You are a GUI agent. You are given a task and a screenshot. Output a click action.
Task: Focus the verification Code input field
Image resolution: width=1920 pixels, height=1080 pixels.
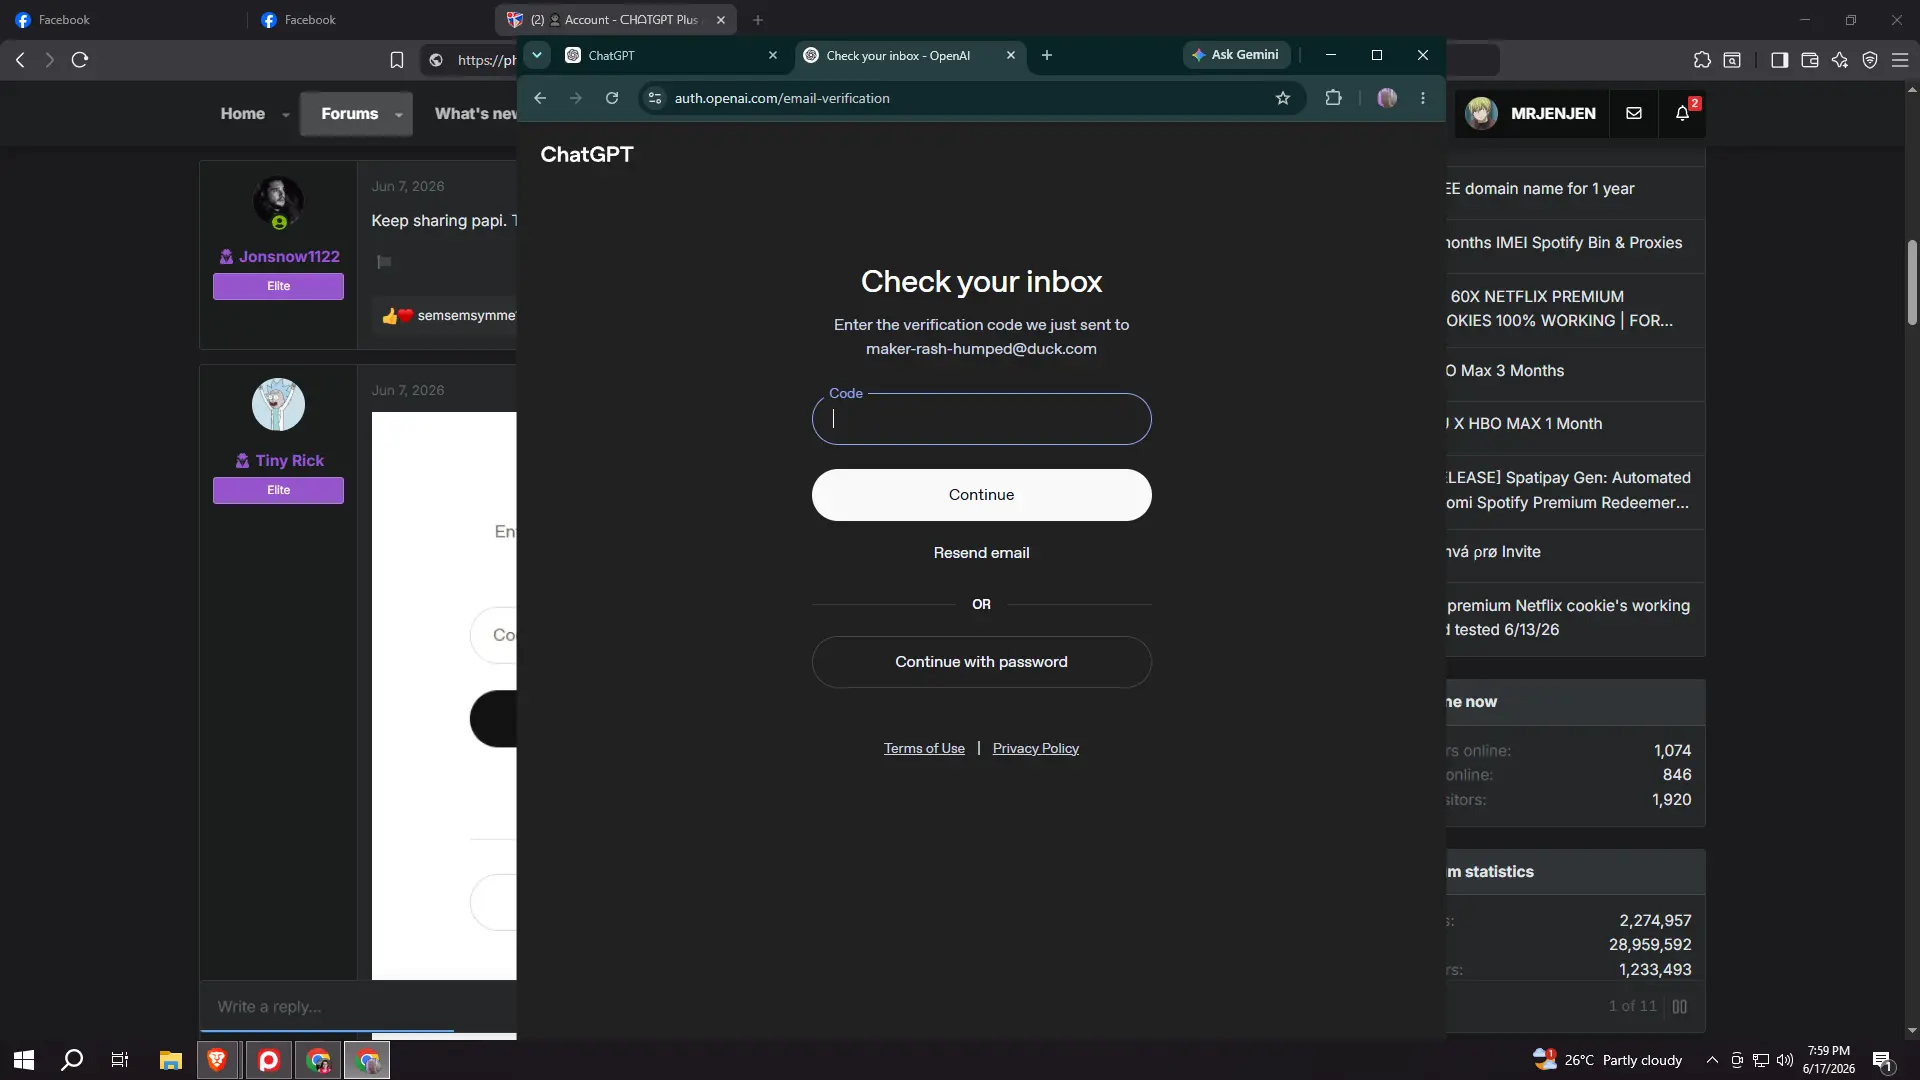coord(981,419)
